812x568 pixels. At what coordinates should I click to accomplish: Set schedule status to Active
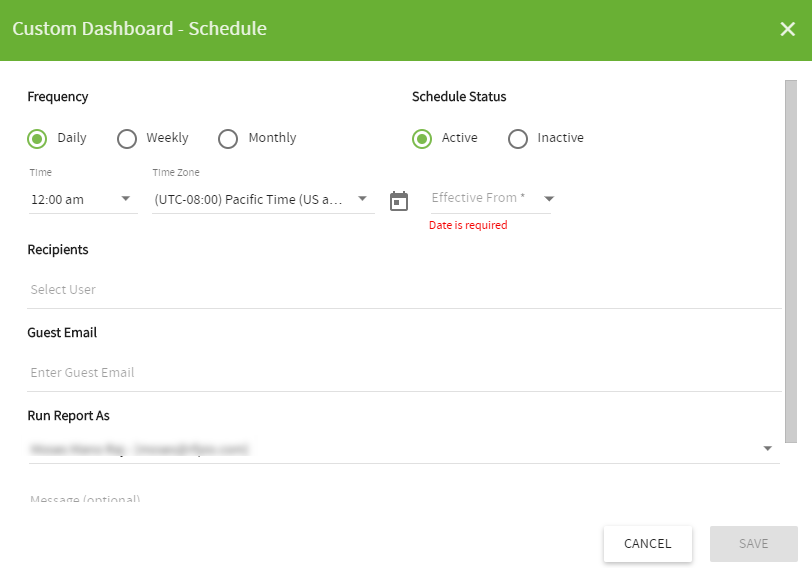pyautogui.click(x=422, y=138)
